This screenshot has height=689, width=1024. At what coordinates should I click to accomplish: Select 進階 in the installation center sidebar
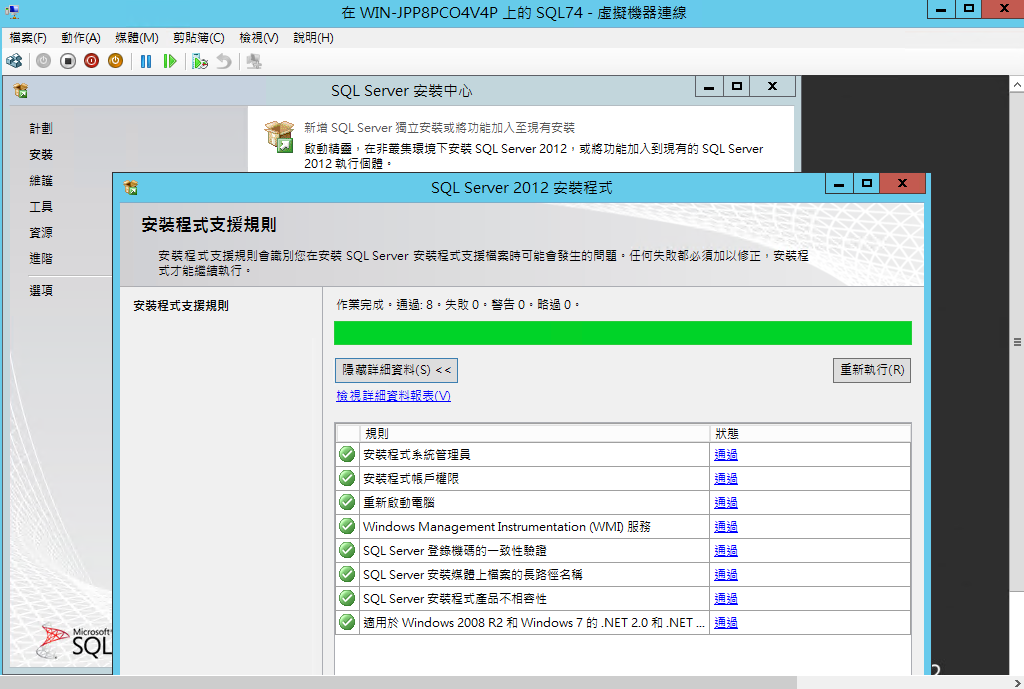point(41,259)
